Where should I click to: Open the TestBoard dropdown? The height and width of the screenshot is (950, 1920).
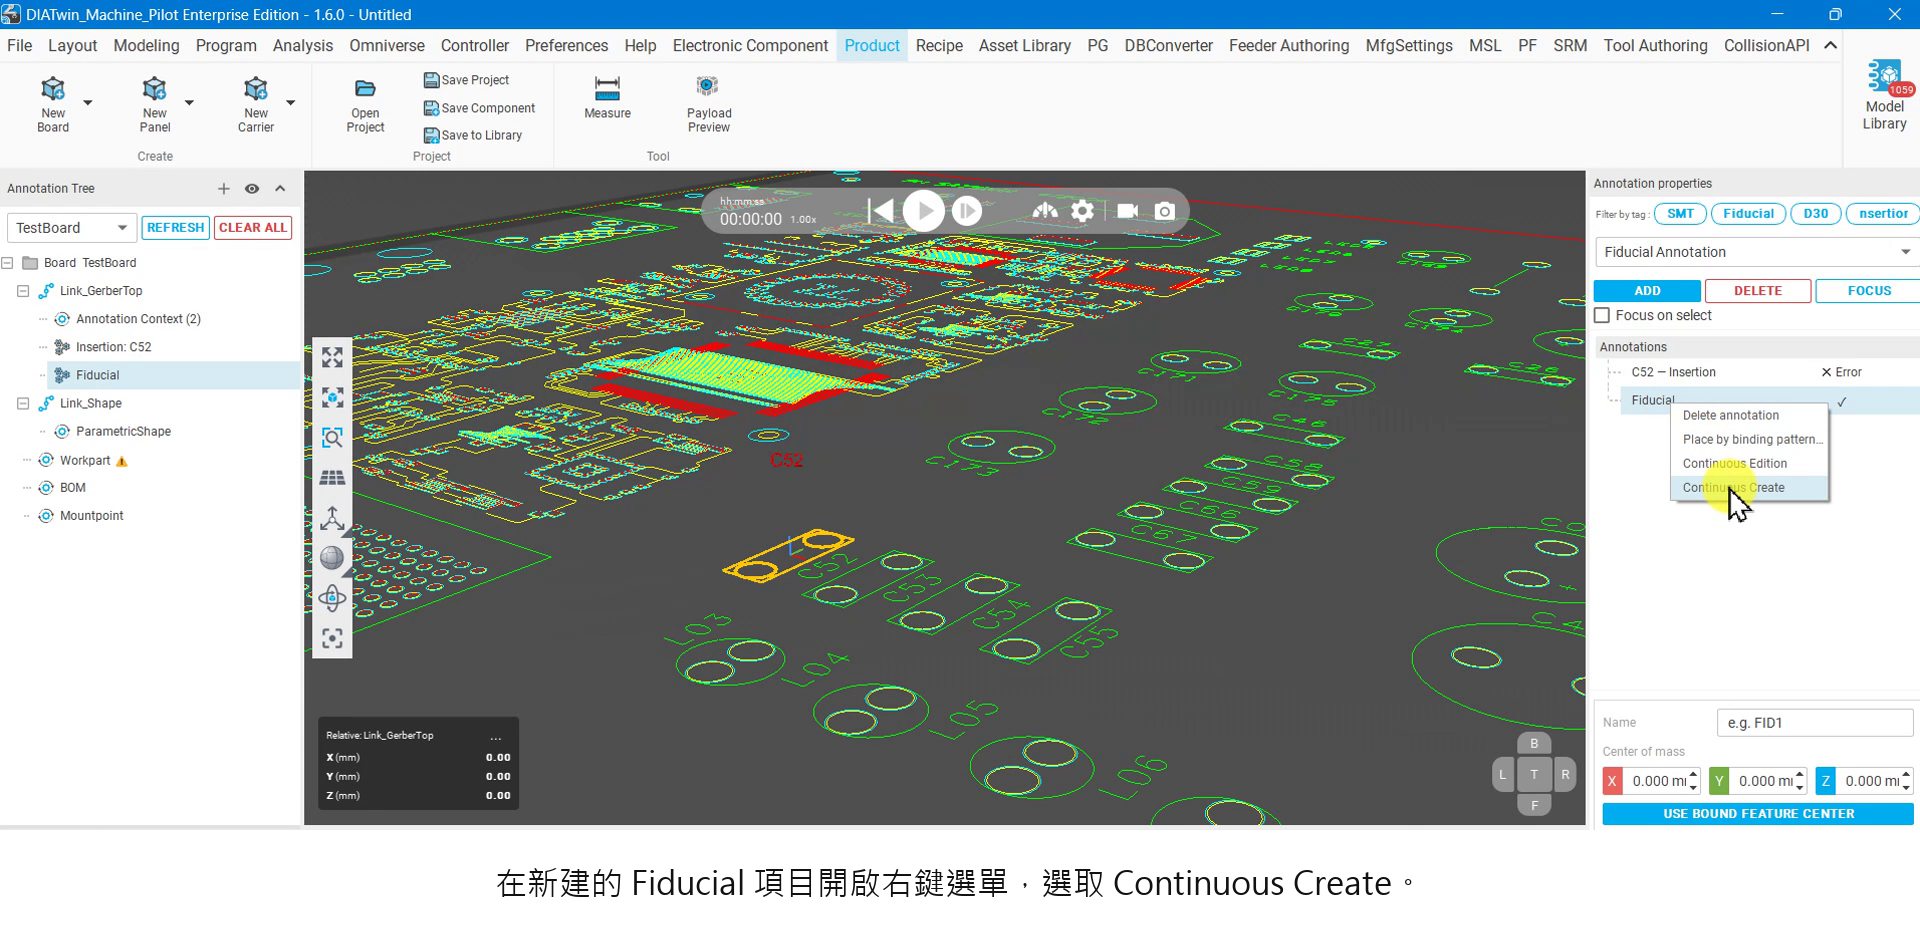(x=71, y=228)
